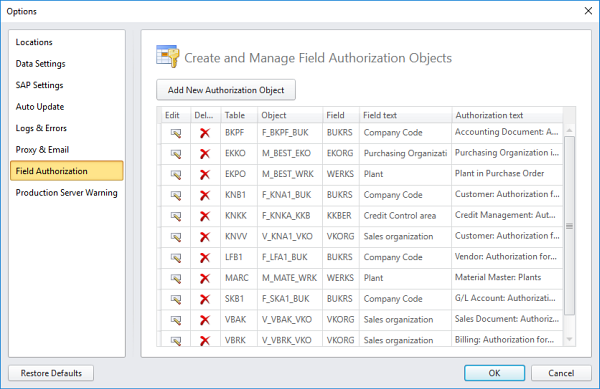Viewport: 600px width, 389px height.
Task: Delete the EKPO M_BEST_WRK entry
Action: point(205,174)
